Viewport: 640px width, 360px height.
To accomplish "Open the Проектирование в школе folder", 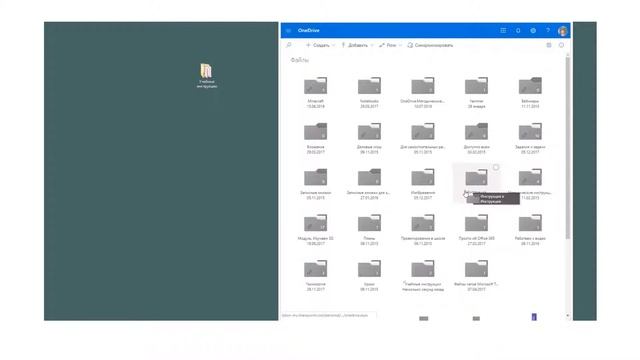I will pyautogui.click(x=423, y=223).
